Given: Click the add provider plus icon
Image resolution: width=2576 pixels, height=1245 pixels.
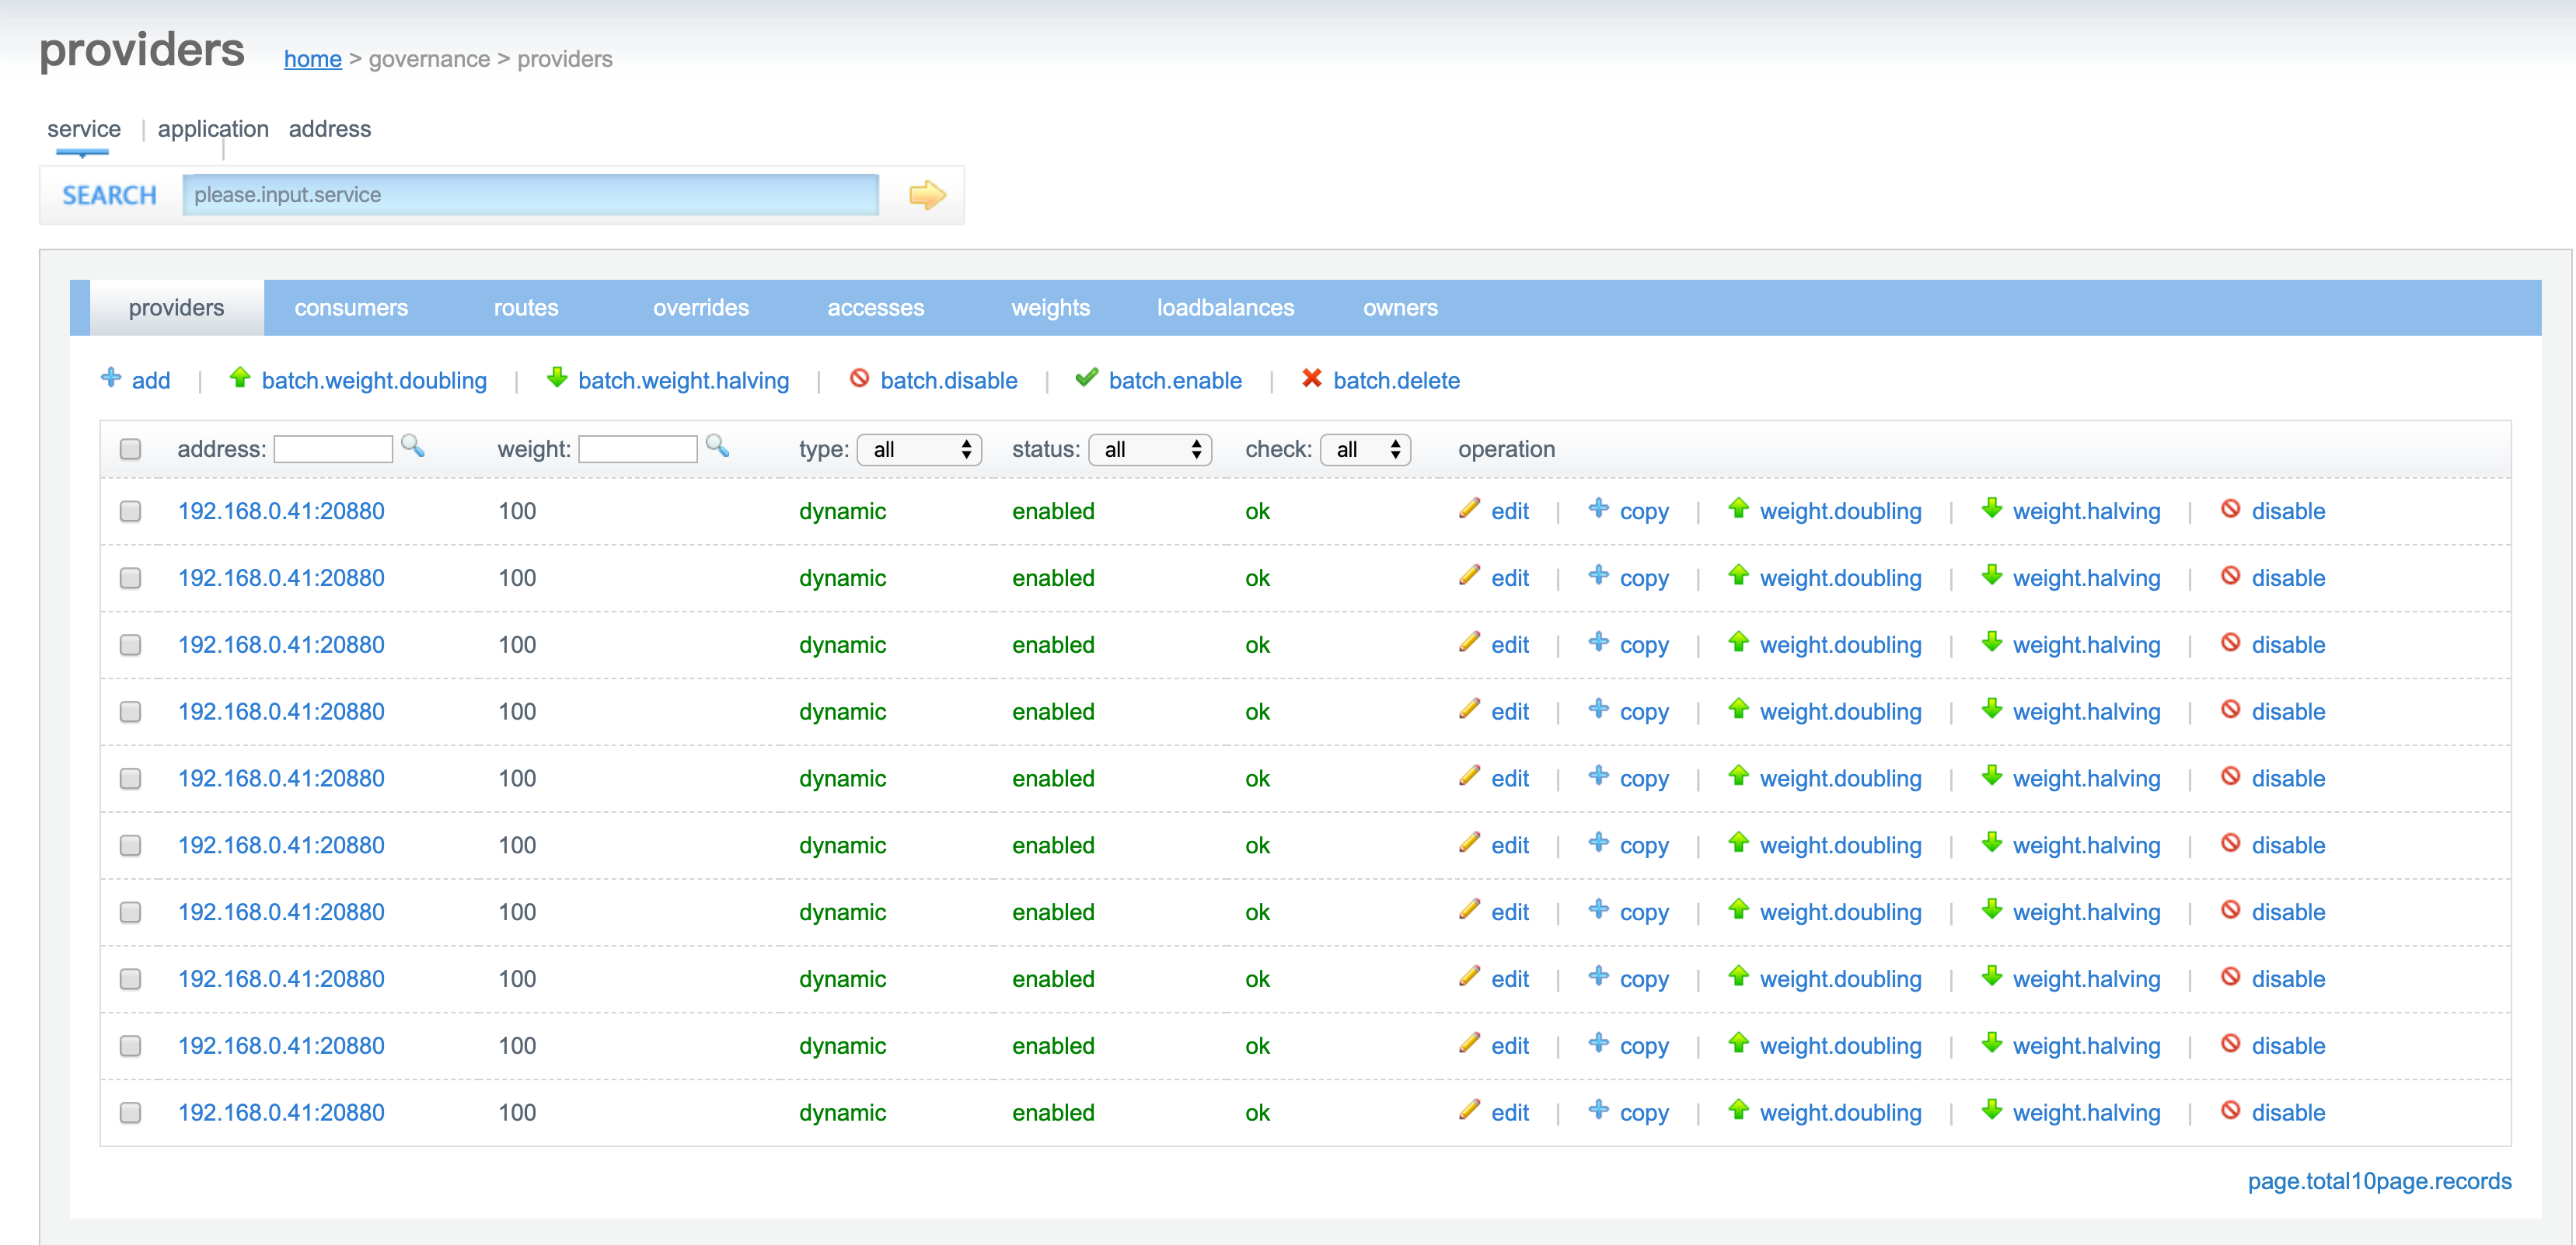Looking at the screenshot, I should [x=111, y=378].
